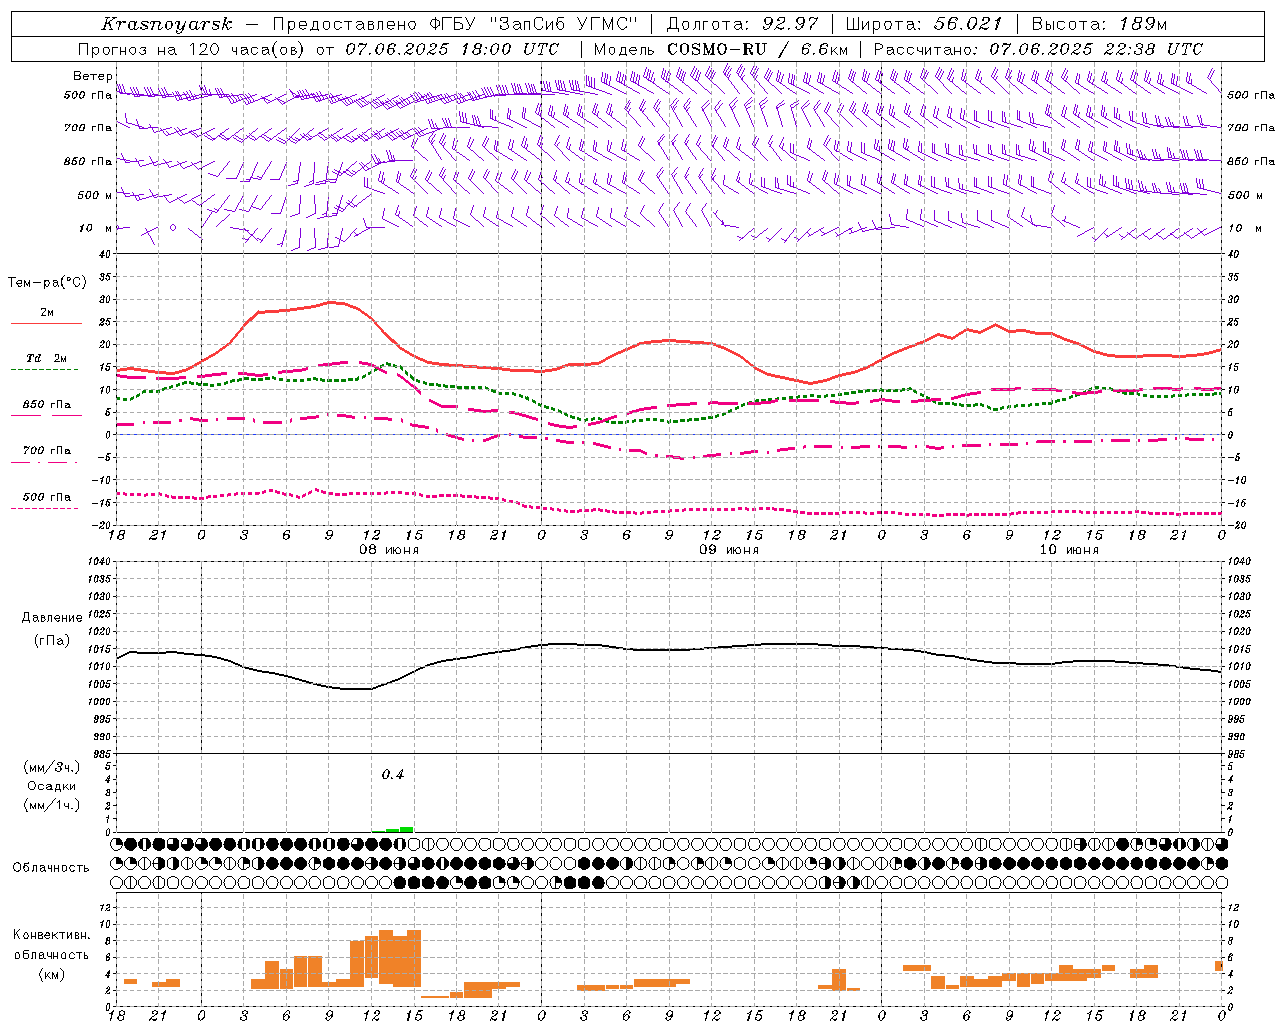
Task: Click the 2м temperature legend entry
Action: coord(47,313)
